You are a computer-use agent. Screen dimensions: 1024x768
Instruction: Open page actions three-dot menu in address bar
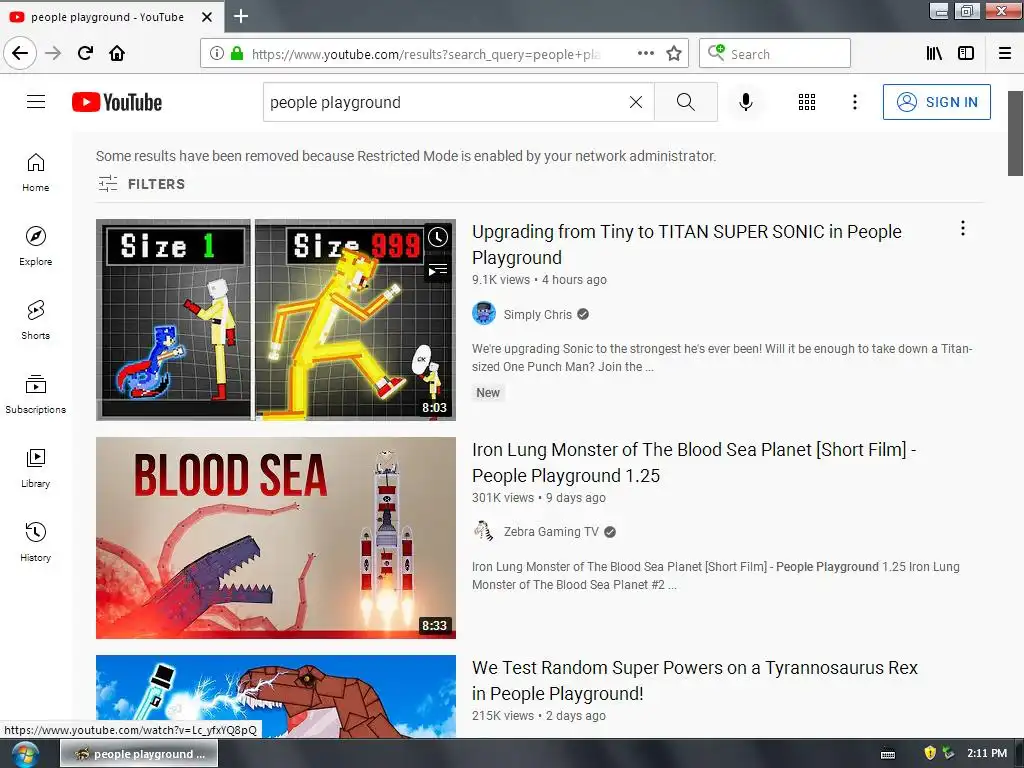tap(646, 54)
